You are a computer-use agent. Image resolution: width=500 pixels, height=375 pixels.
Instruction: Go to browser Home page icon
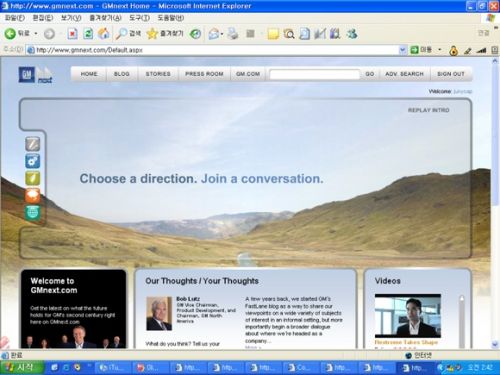pos(104,34)
